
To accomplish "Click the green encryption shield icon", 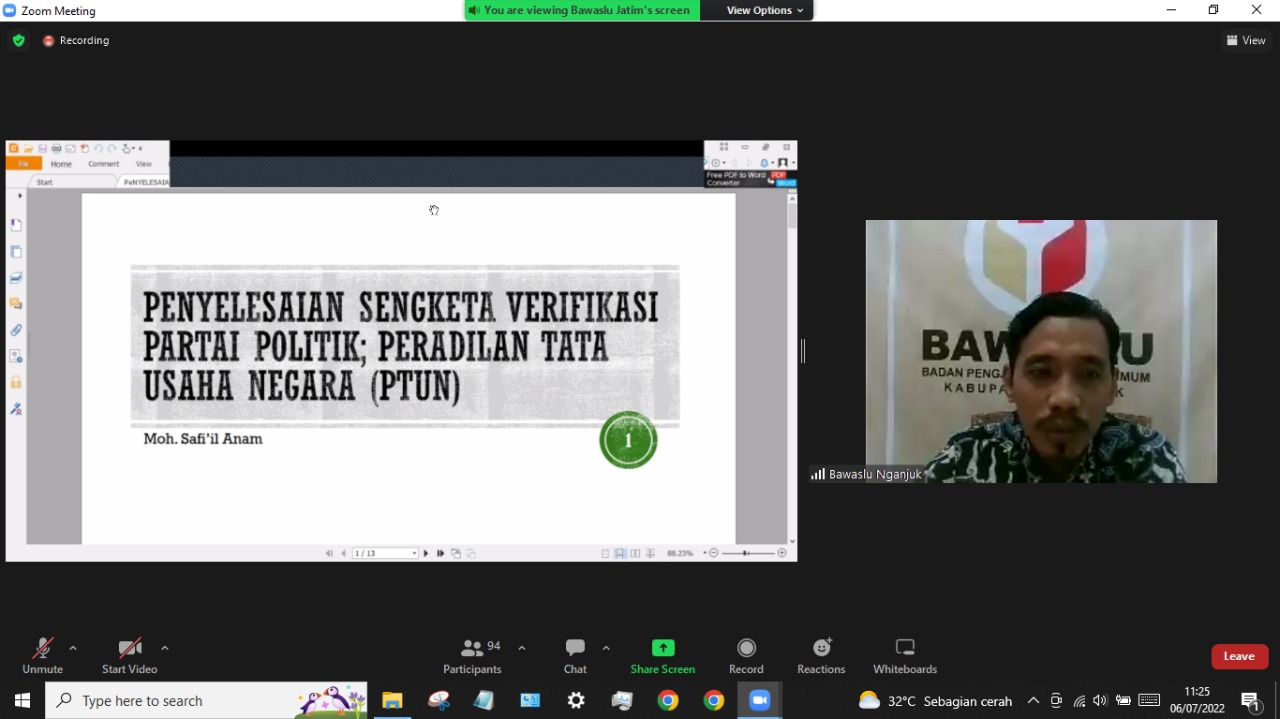I will click(x=18, y=41).
